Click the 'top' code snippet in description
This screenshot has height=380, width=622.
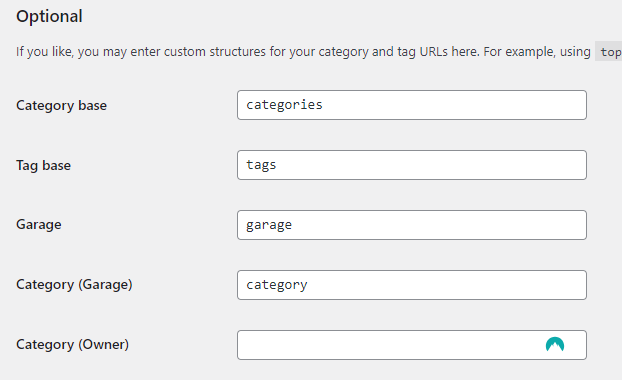(x=609, y=52)
